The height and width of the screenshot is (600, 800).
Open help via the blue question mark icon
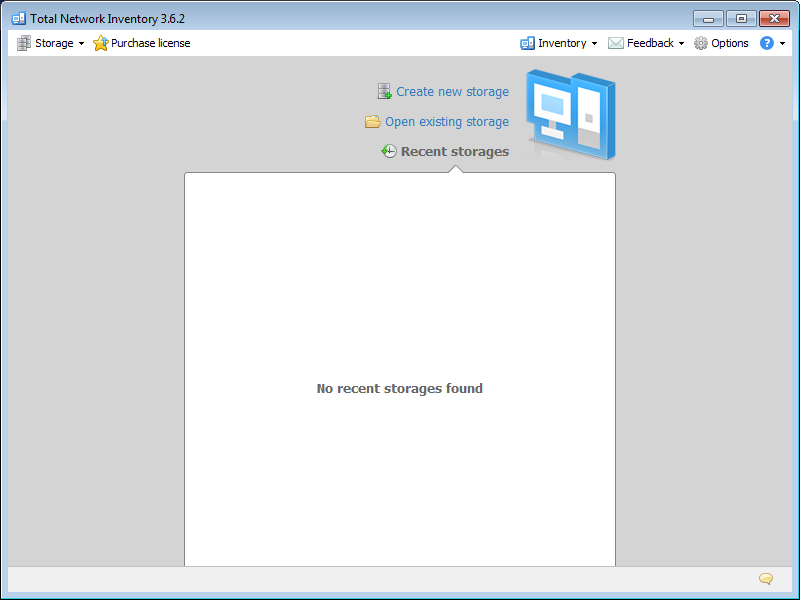coord(766,43)
